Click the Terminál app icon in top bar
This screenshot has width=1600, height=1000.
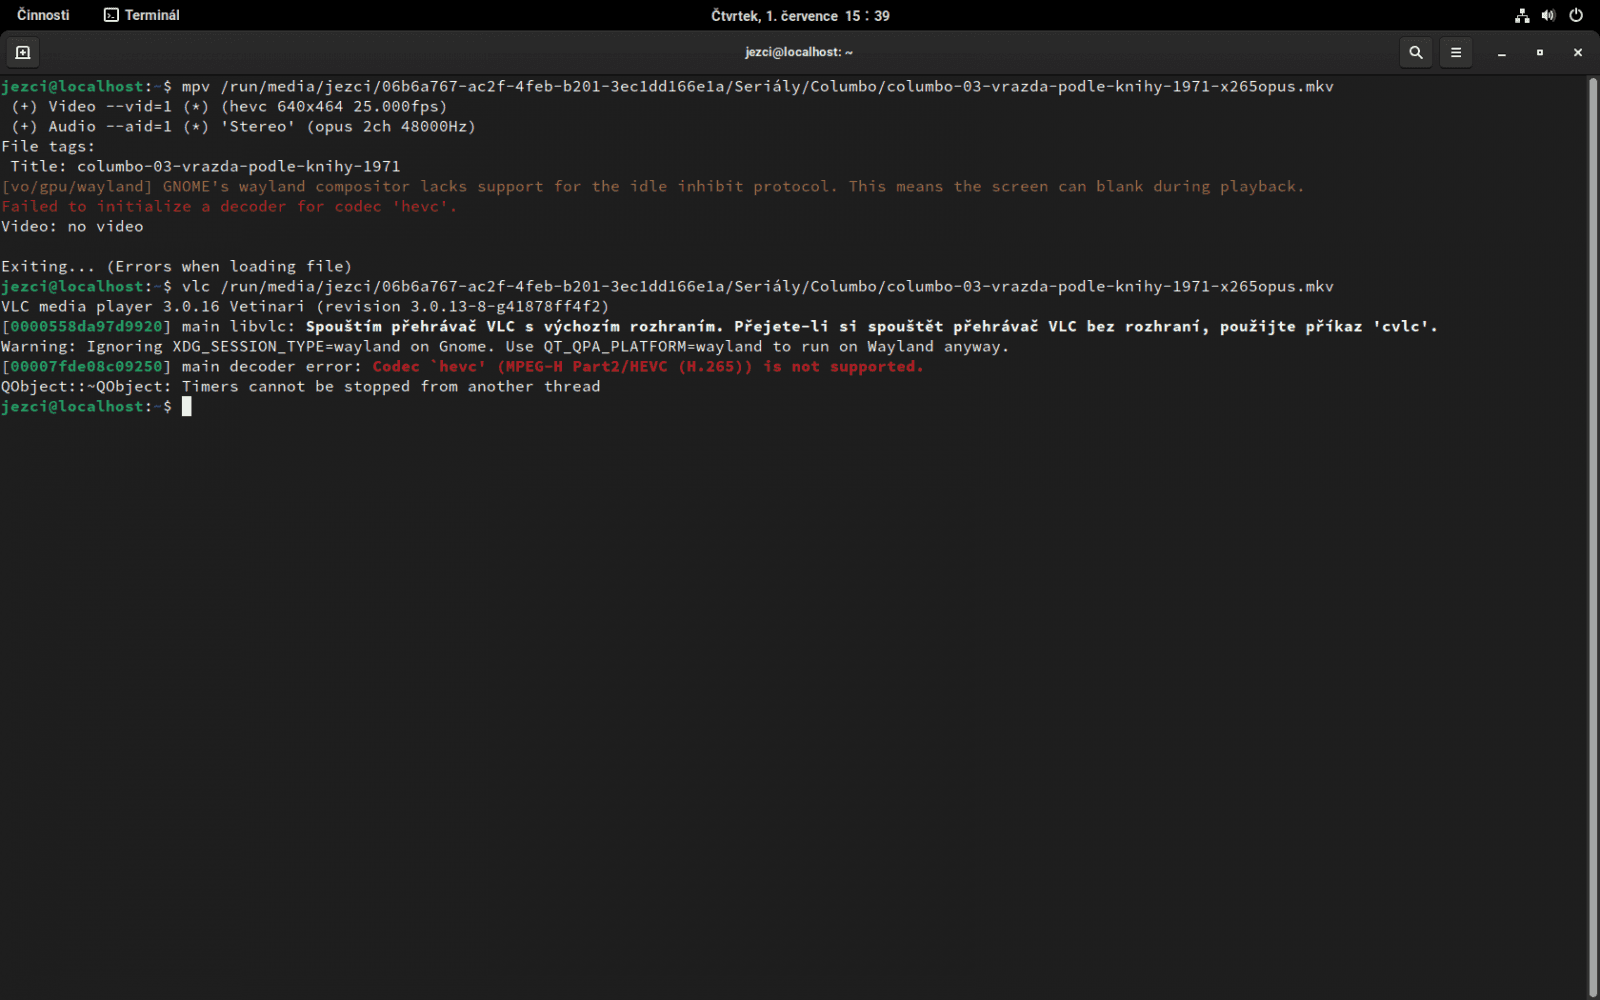point(109,14)
